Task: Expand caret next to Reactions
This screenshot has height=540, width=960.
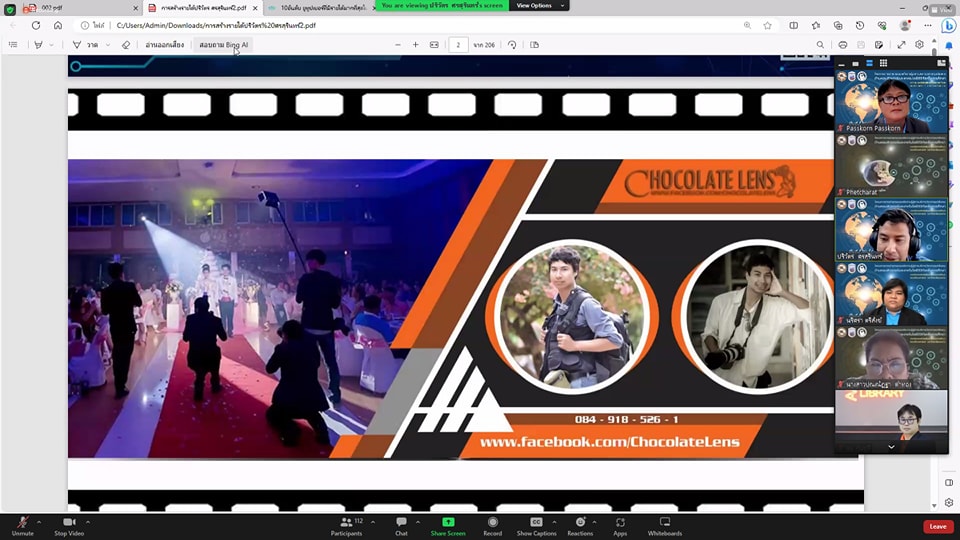Action: (x=594, y=522)
